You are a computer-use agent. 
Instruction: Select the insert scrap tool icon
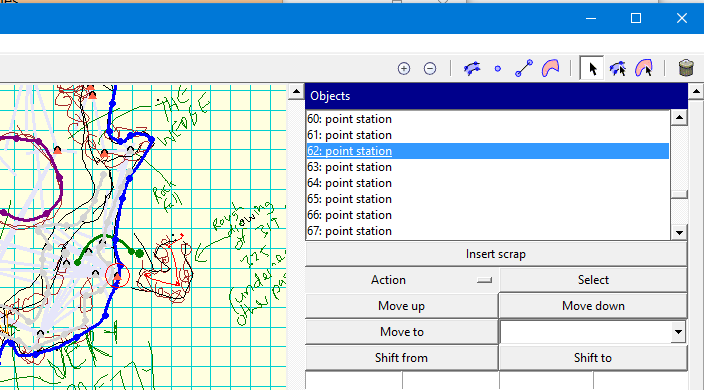[471, 69]
